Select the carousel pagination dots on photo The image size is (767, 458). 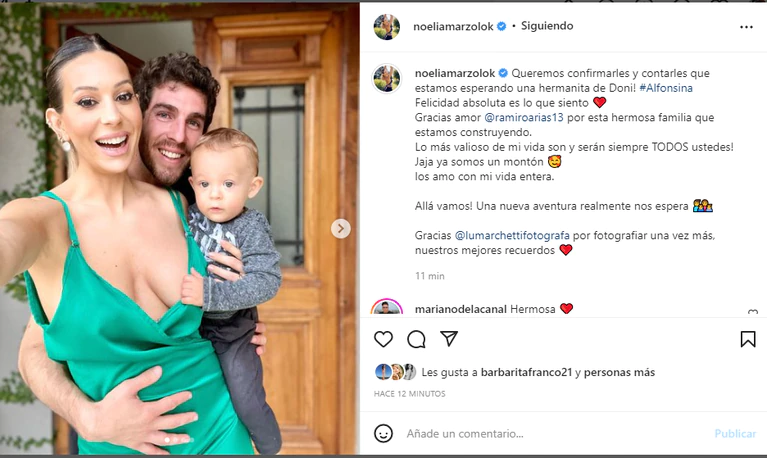point(180,440)
